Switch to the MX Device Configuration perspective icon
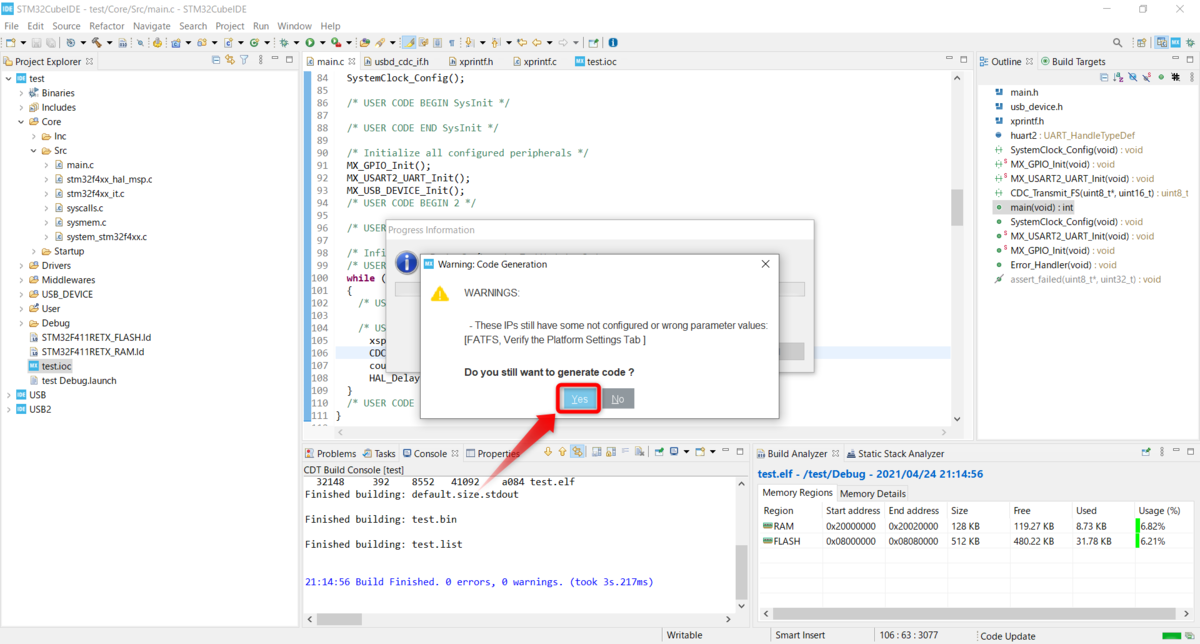Screen dimensions: 1200x644 1176,43
